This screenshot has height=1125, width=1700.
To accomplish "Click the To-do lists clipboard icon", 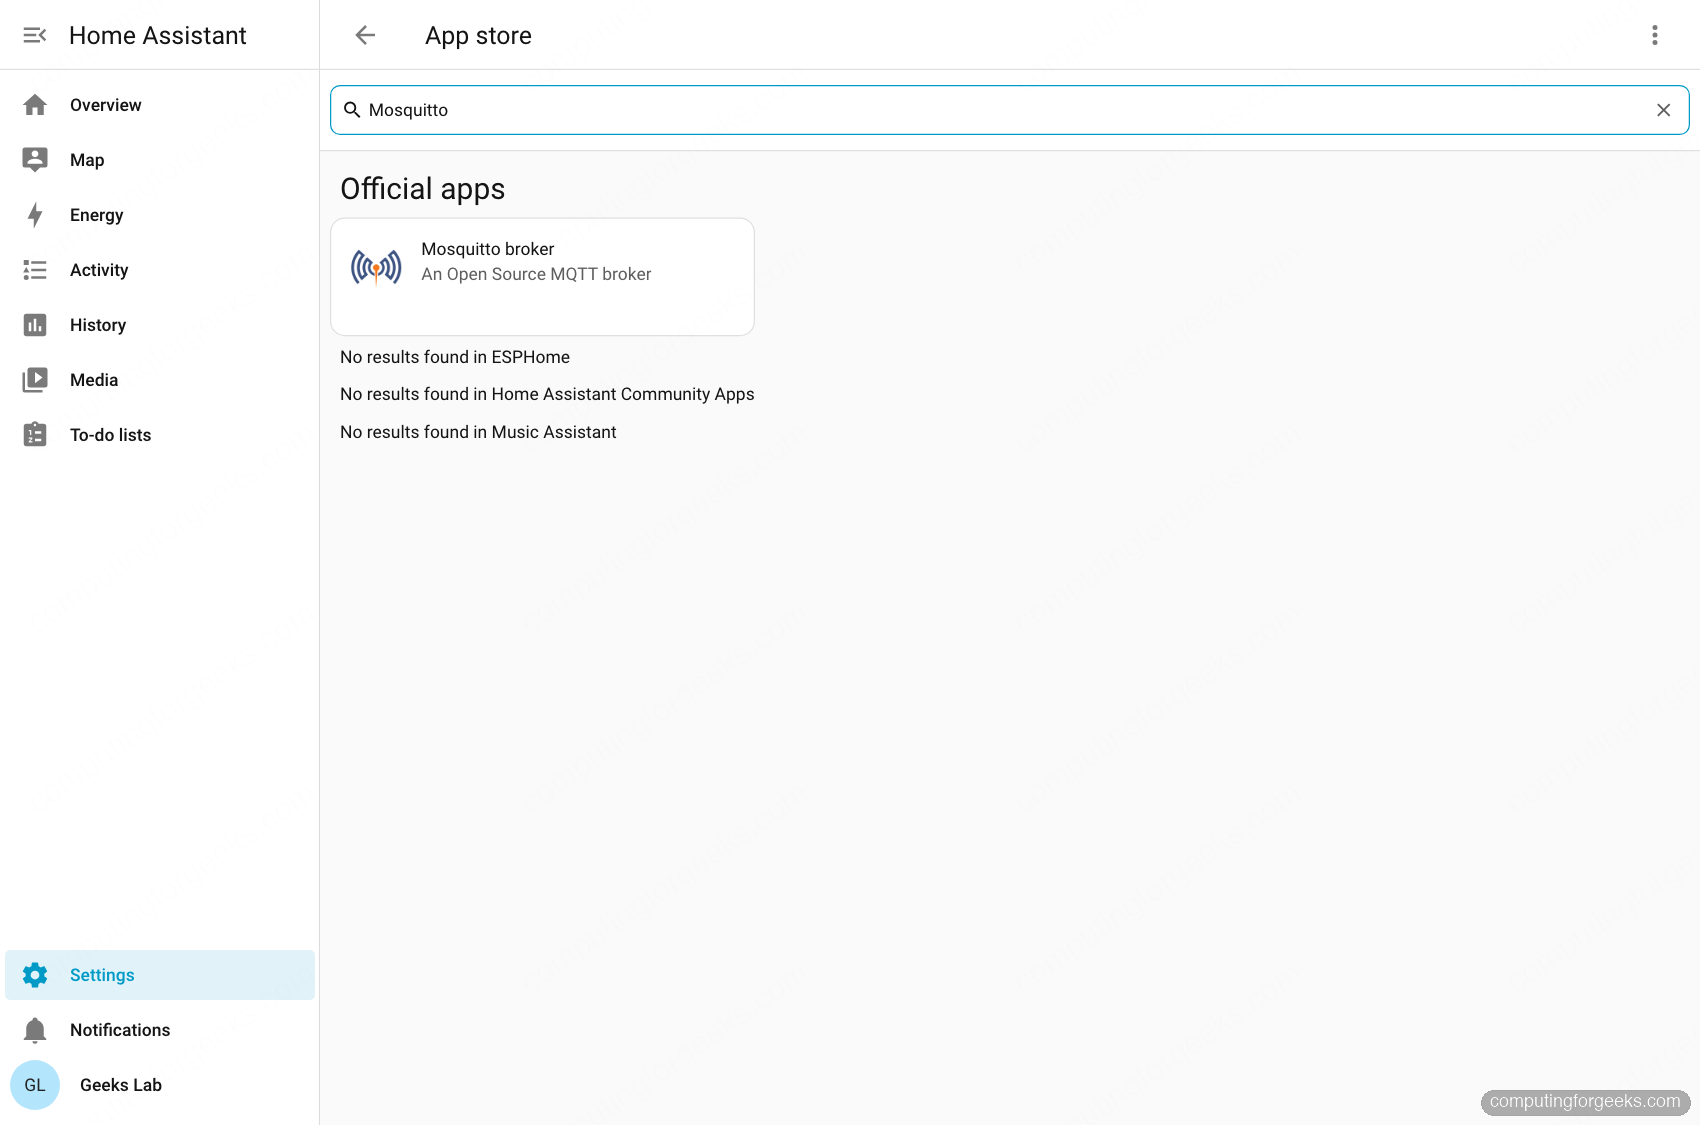I will pyautogui.click(x=35, y=434).
